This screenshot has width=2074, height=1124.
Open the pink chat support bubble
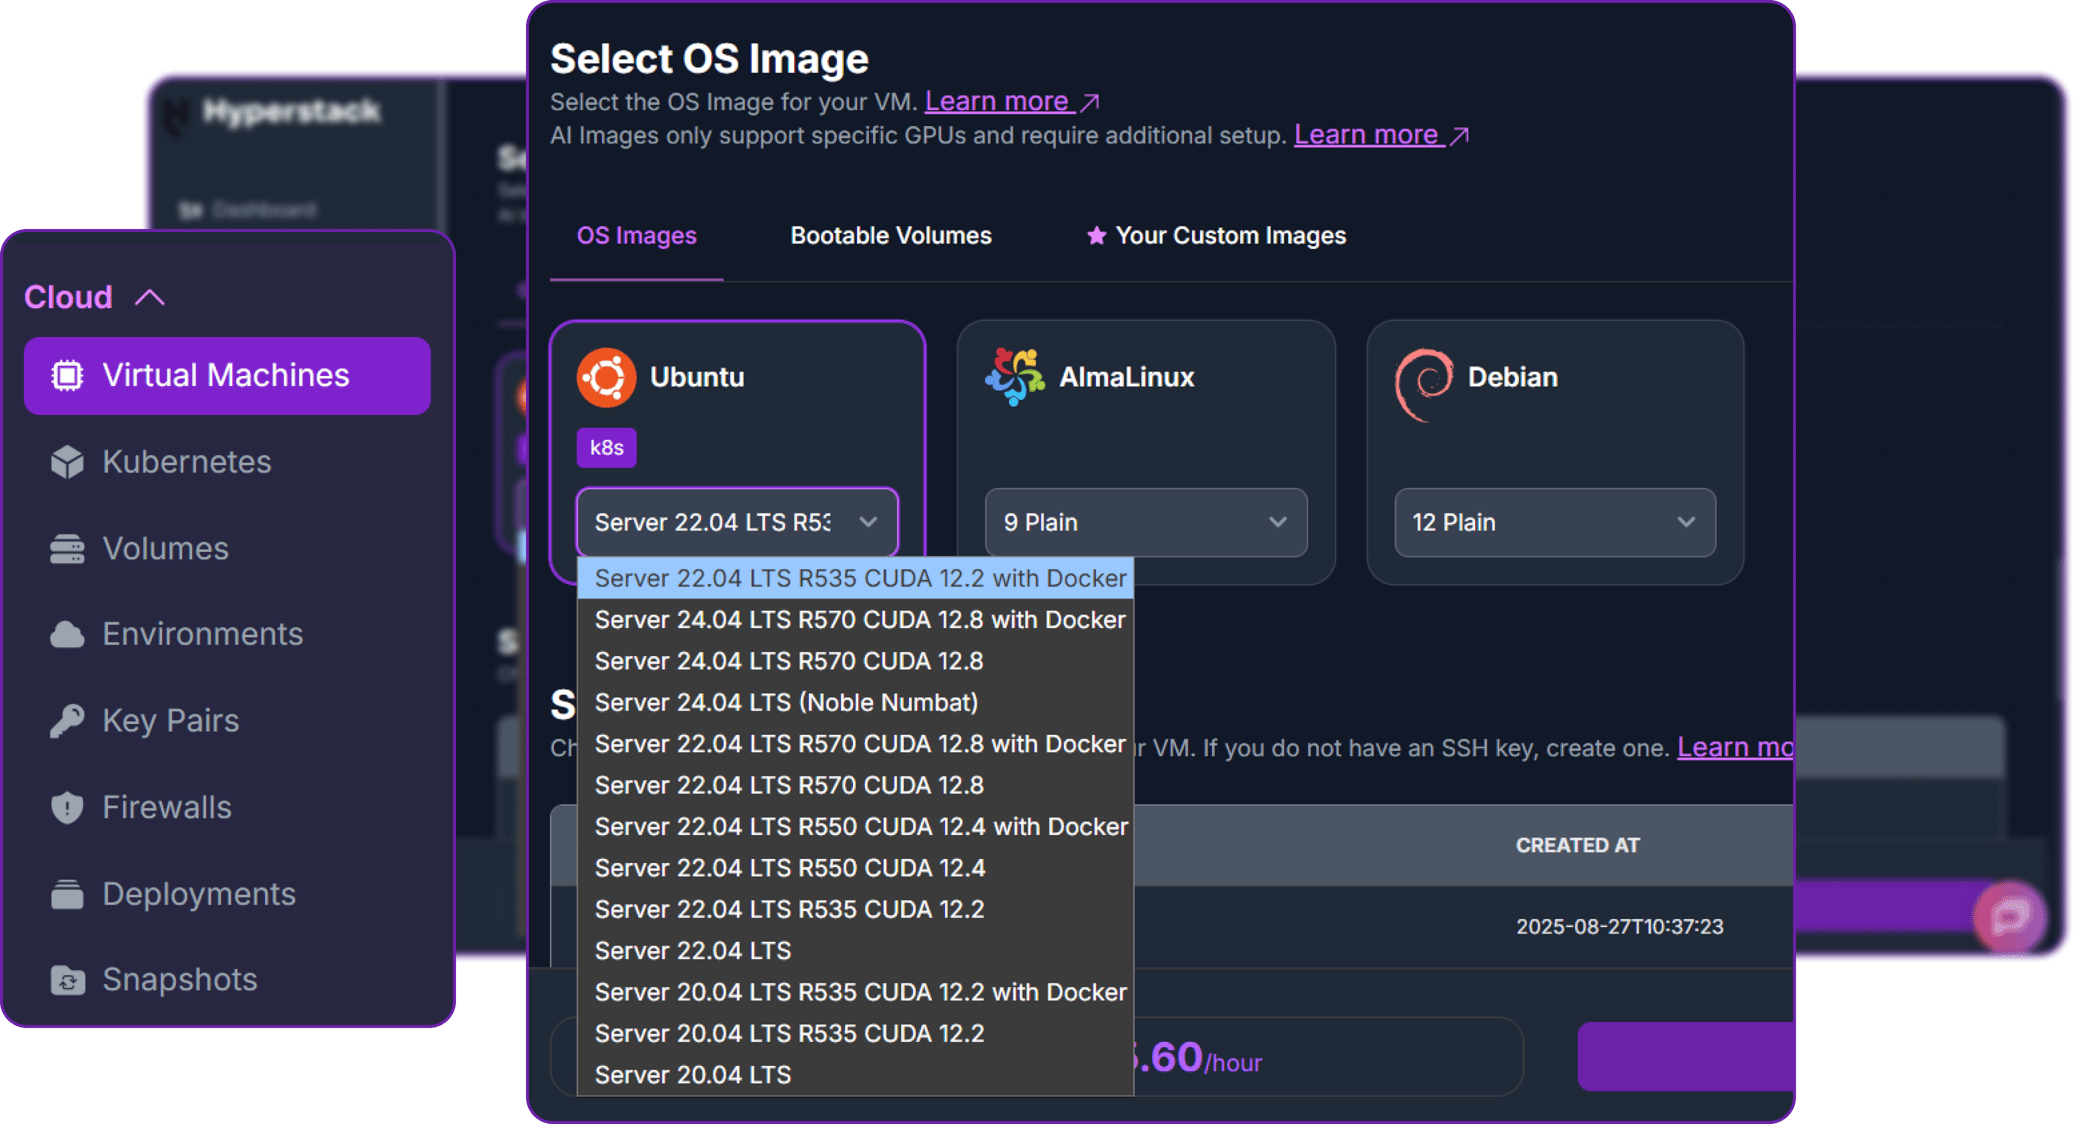(2008, 916)
